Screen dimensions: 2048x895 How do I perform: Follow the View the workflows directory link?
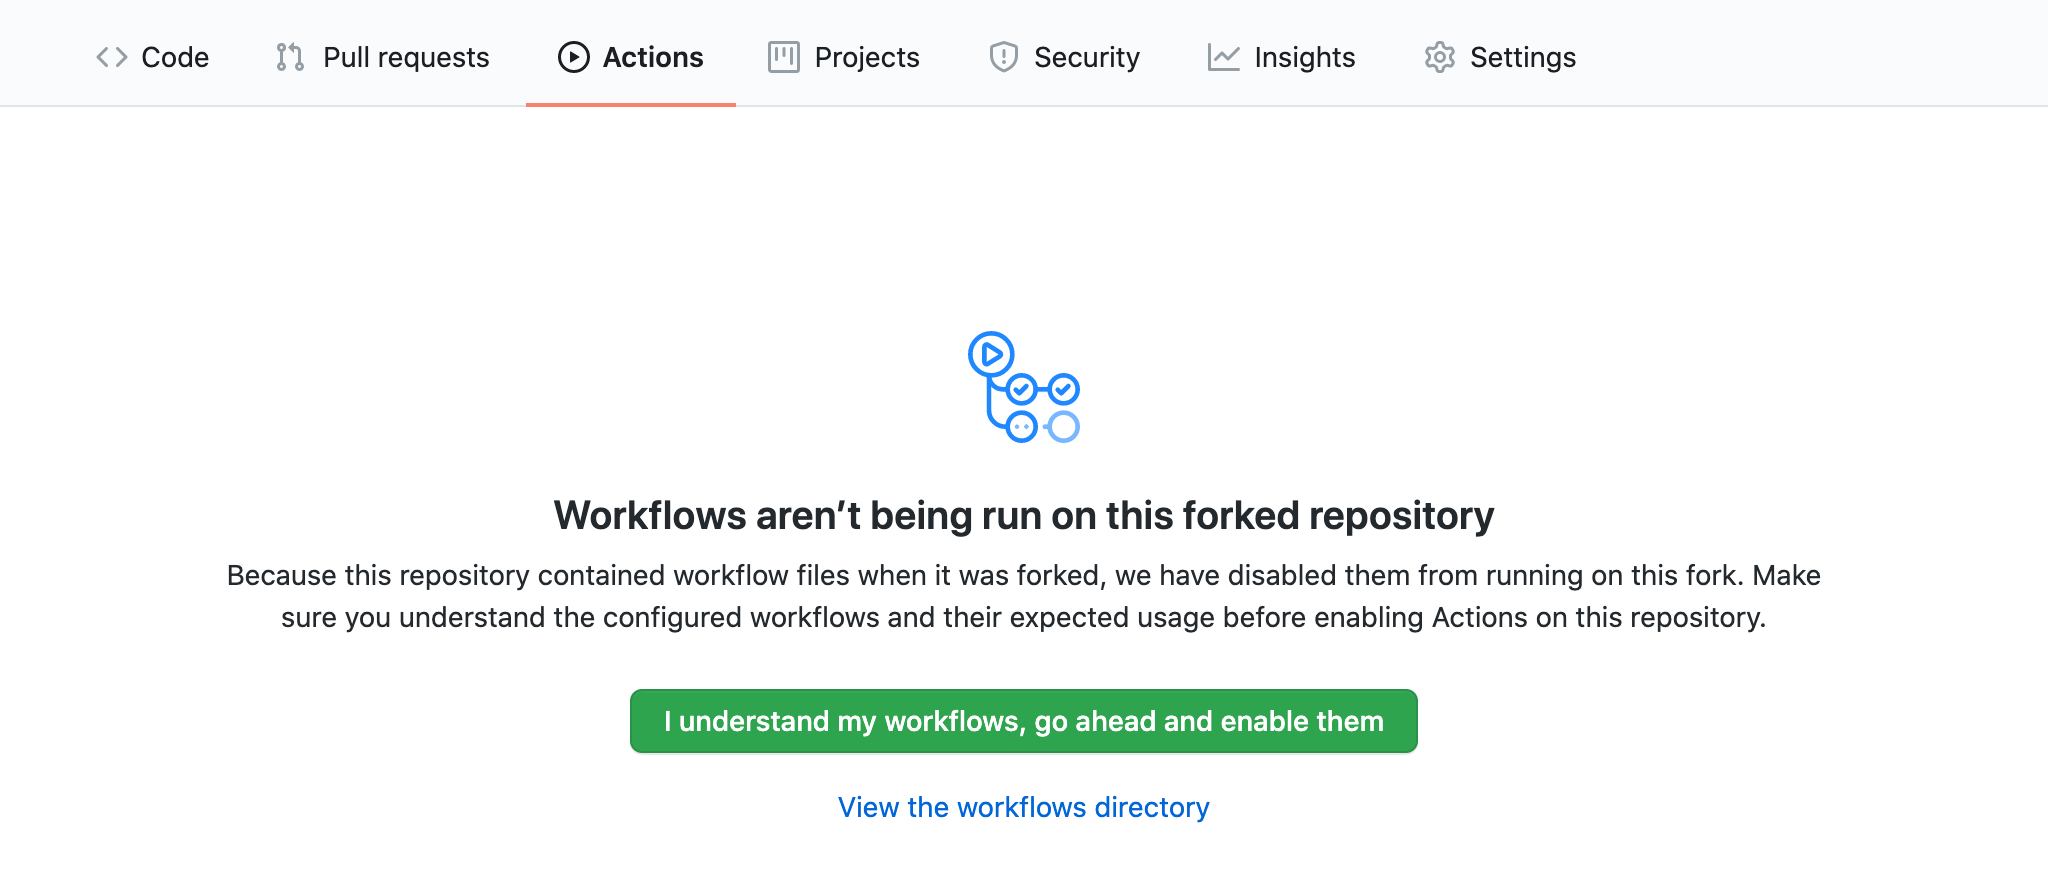click(x=1023, y=807)
